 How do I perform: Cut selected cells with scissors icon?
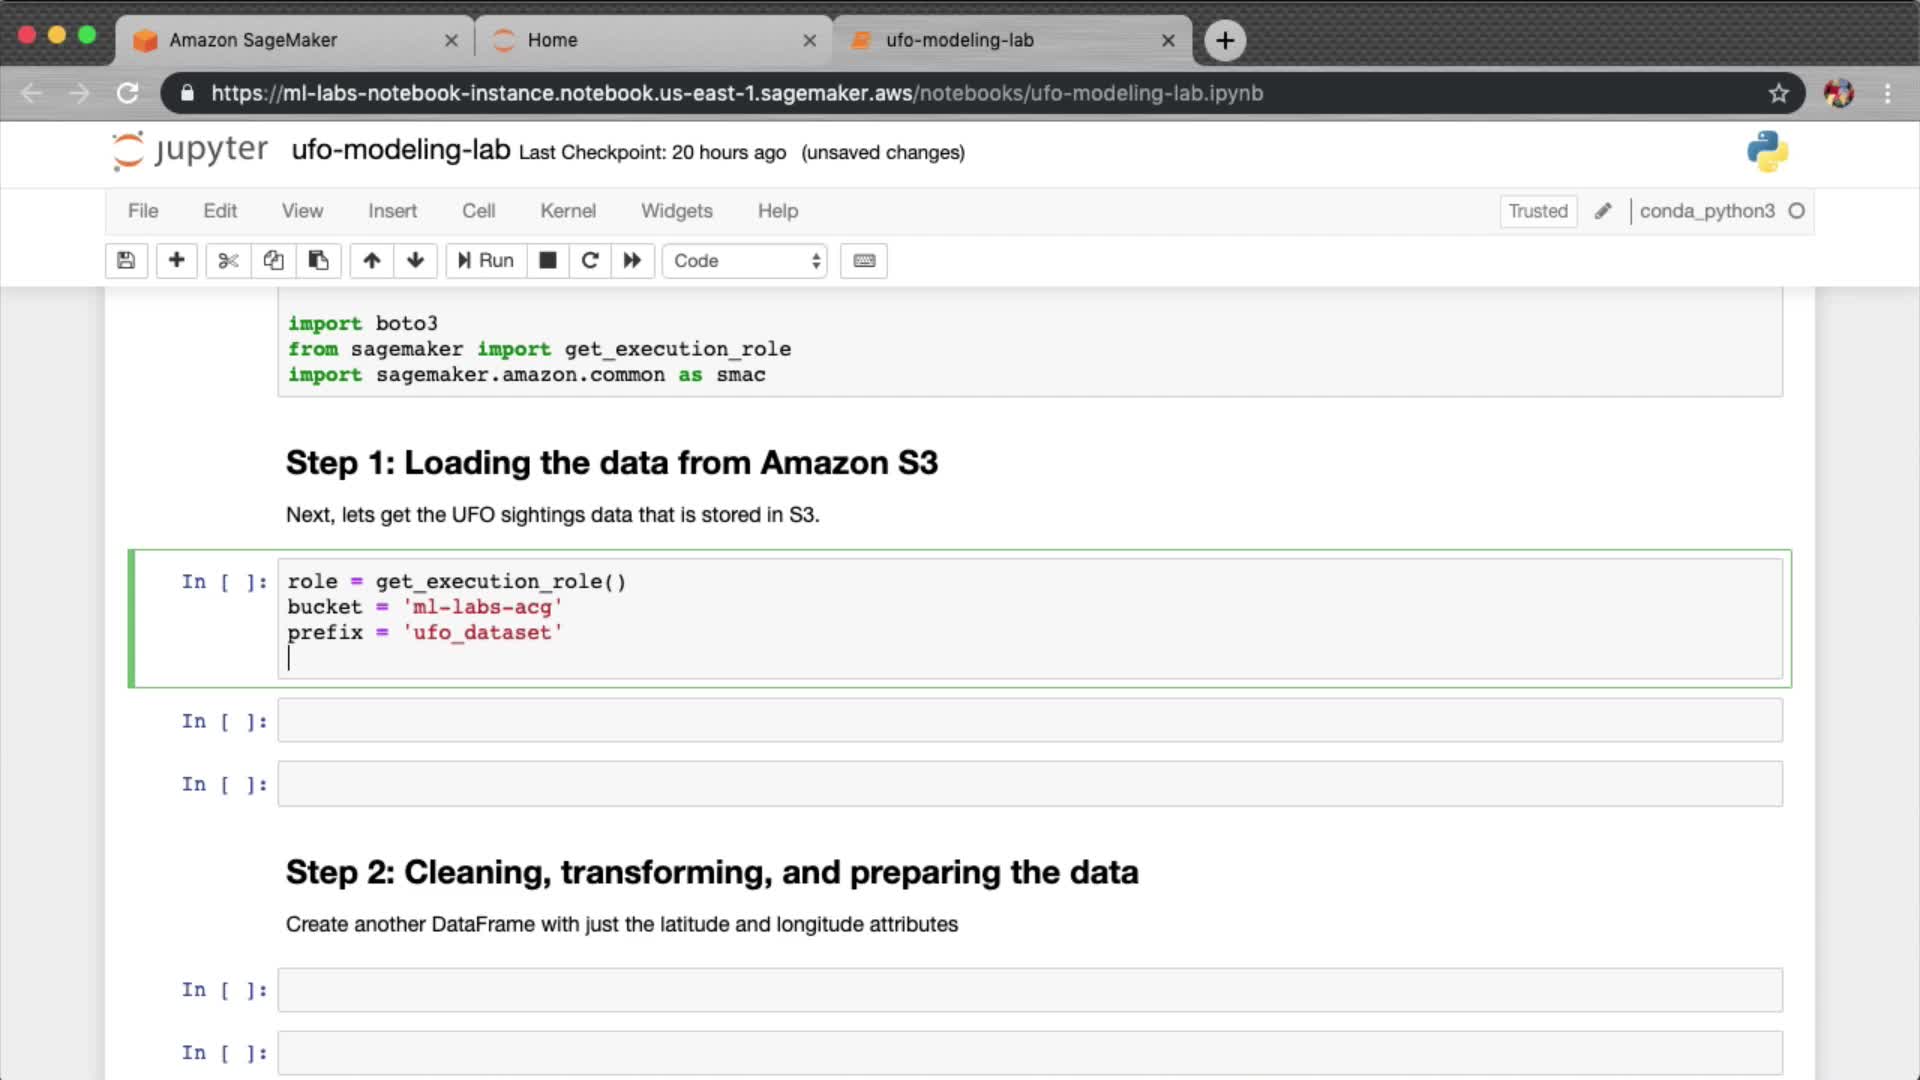228,261
